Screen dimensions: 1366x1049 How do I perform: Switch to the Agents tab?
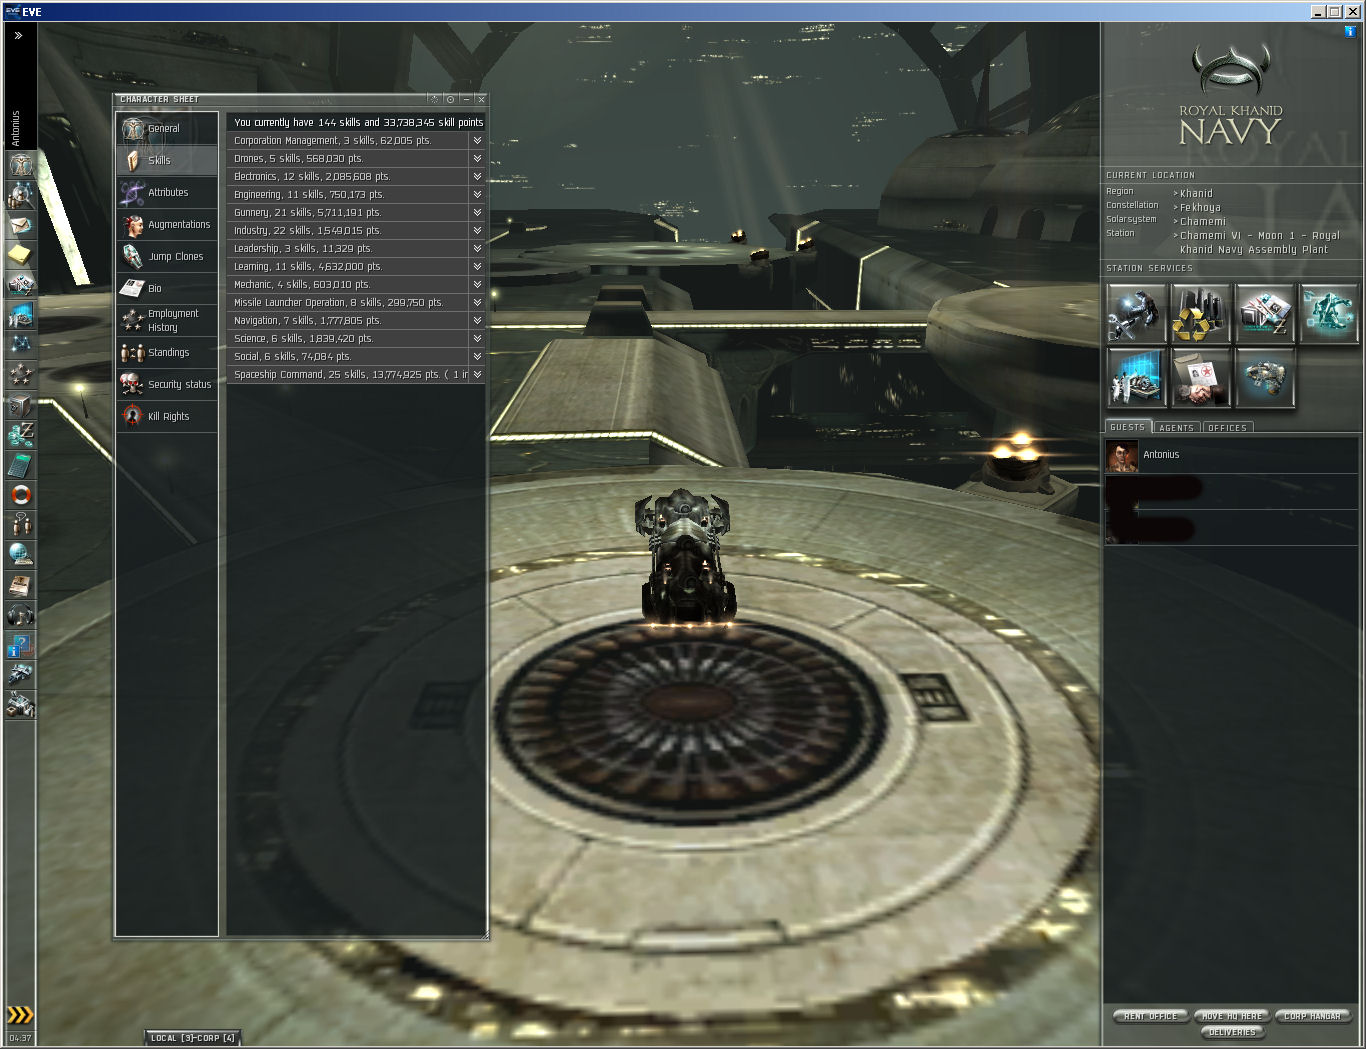tap(1177, 428)
